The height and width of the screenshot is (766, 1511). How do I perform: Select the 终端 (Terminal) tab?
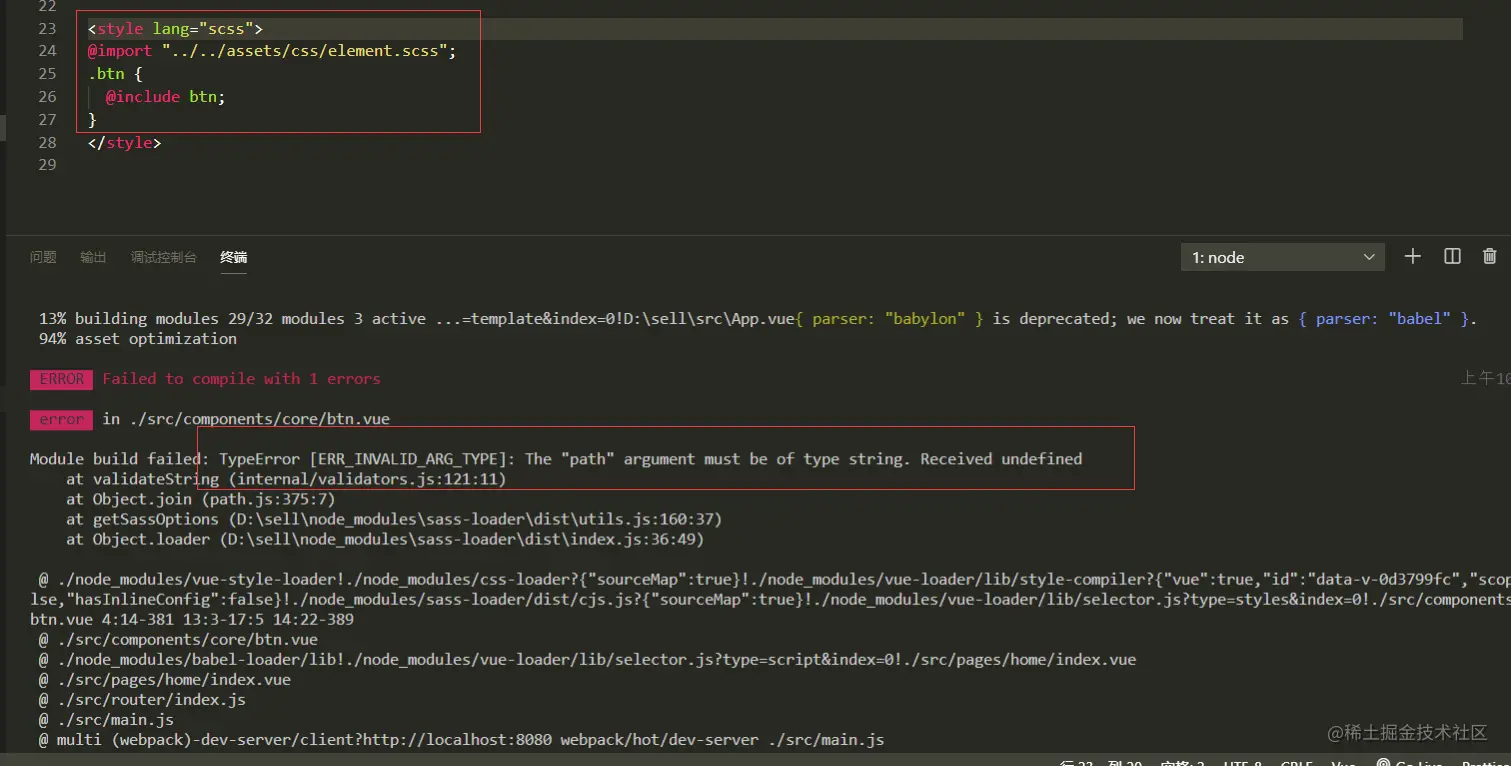[x=234, y=257]
